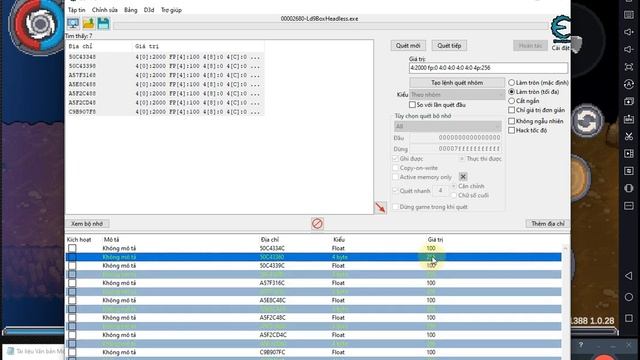Open the 'Chỉnh sửa' menu

pyautogui.click(x=105, y=10)
